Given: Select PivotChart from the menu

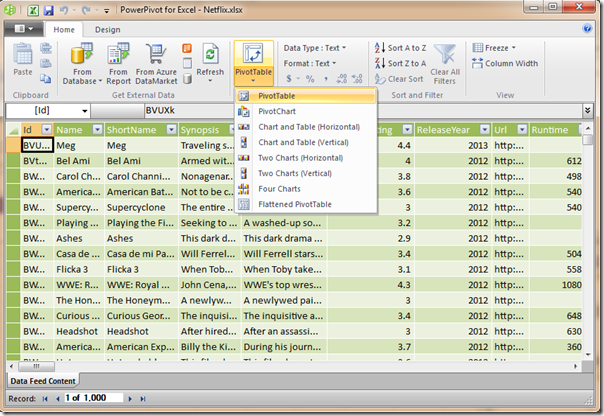Looking at the screenshot, I should pos(277,111).
